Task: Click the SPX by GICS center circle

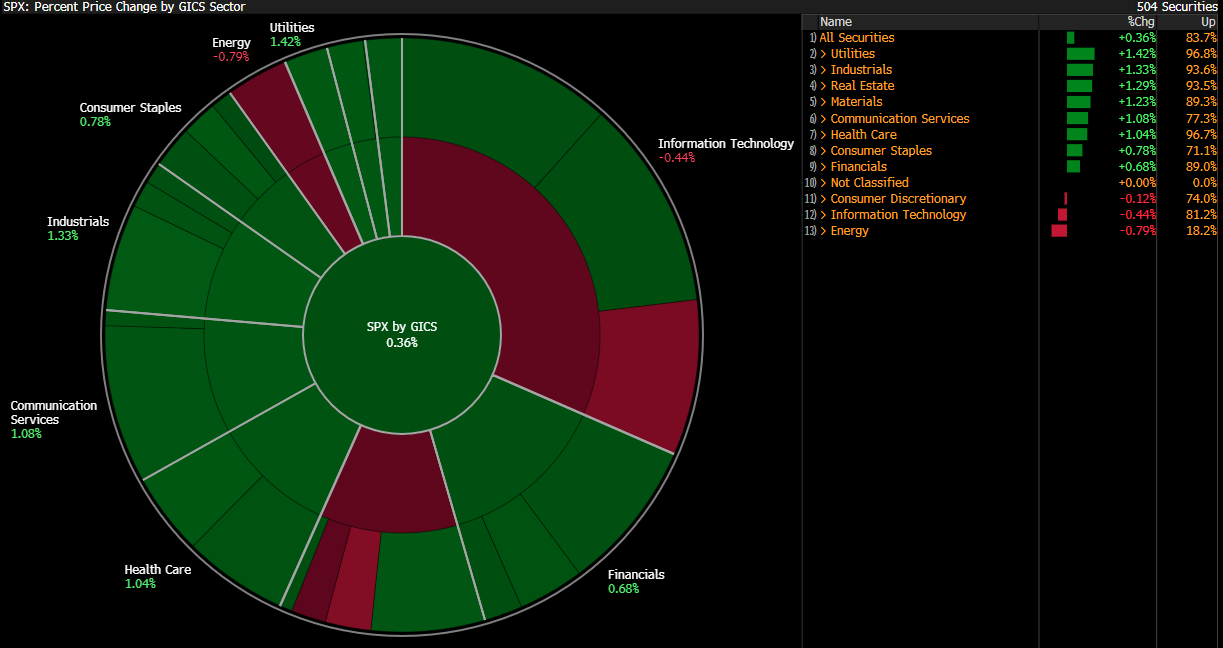Action: (402, 335)
